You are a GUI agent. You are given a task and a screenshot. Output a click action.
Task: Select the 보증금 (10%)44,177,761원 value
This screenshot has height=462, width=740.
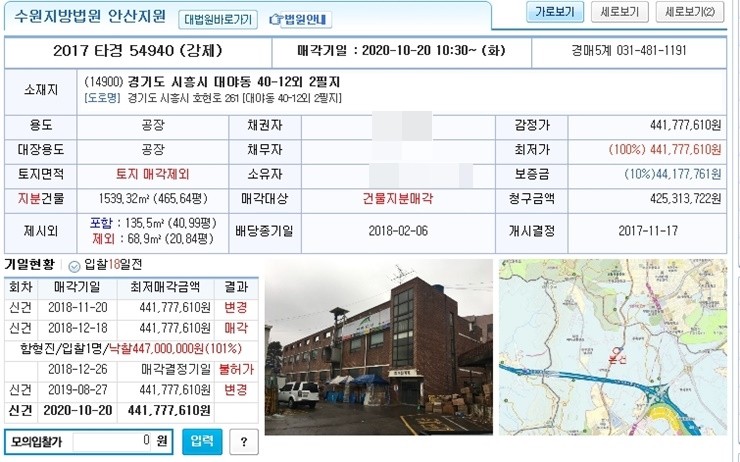point(673,174)
